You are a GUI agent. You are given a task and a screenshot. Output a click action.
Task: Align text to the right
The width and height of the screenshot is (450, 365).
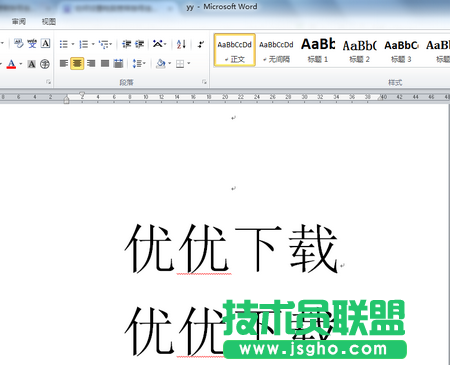click(91, 63)
